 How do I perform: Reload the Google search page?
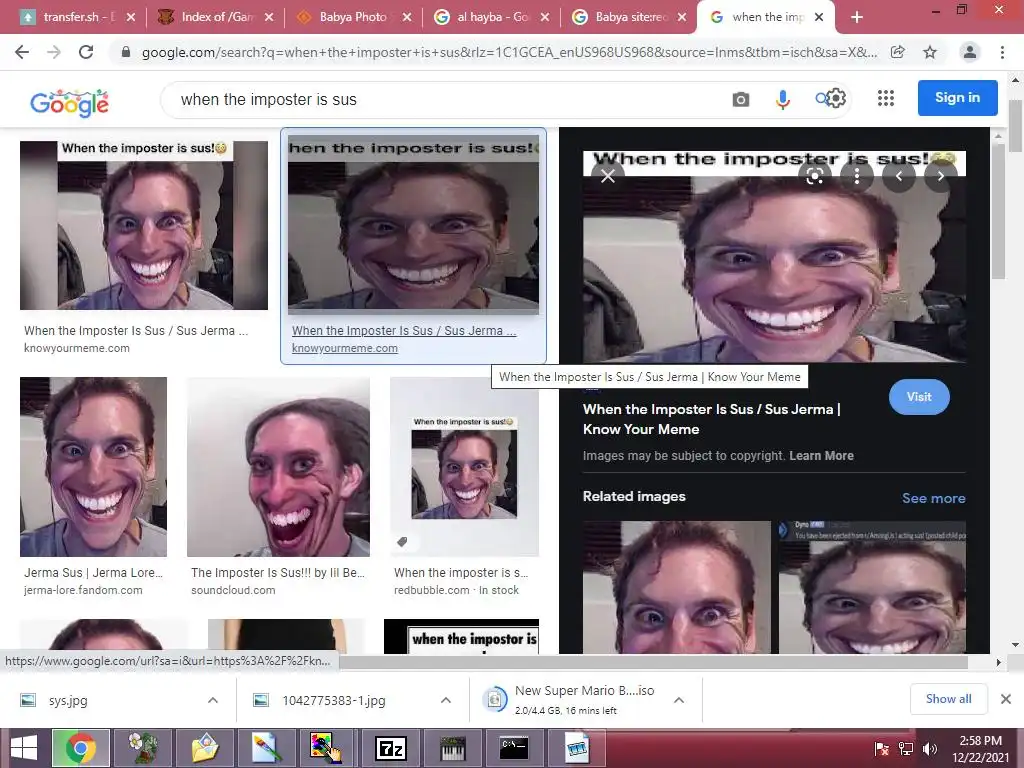pos(86,52)
